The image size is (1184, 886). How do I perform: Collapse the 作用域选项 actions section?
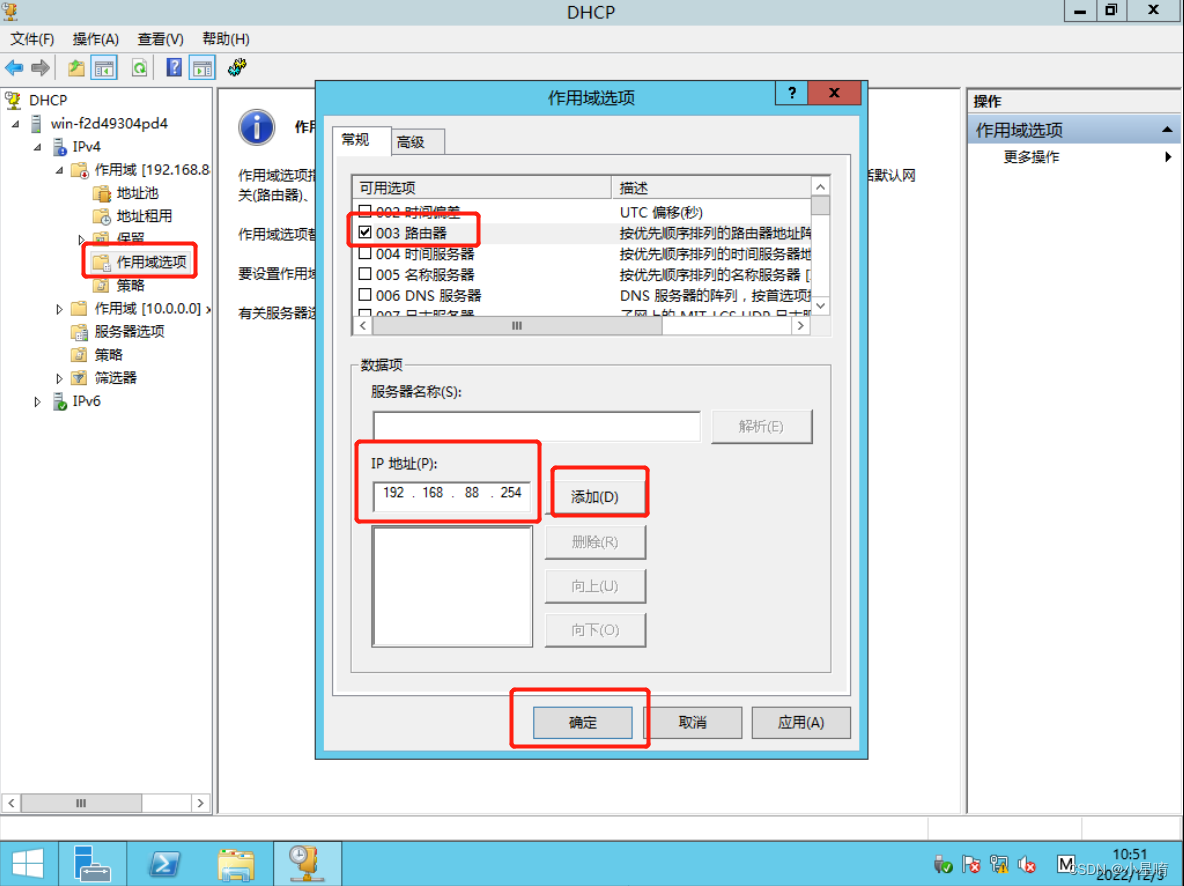(1167, 130)
